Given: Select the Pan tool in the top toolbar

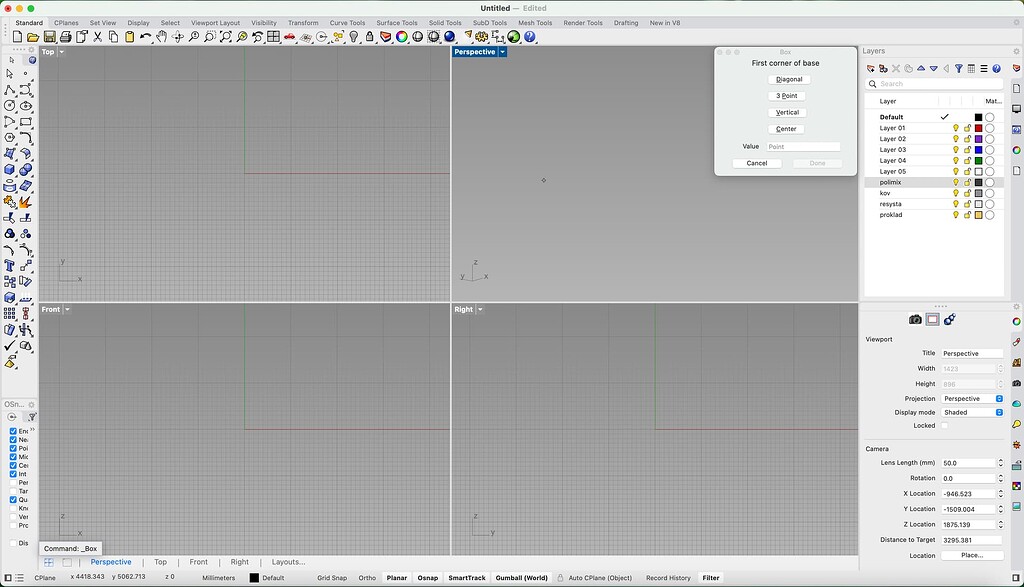Looking at the screenshot, I should click(161, 35).
